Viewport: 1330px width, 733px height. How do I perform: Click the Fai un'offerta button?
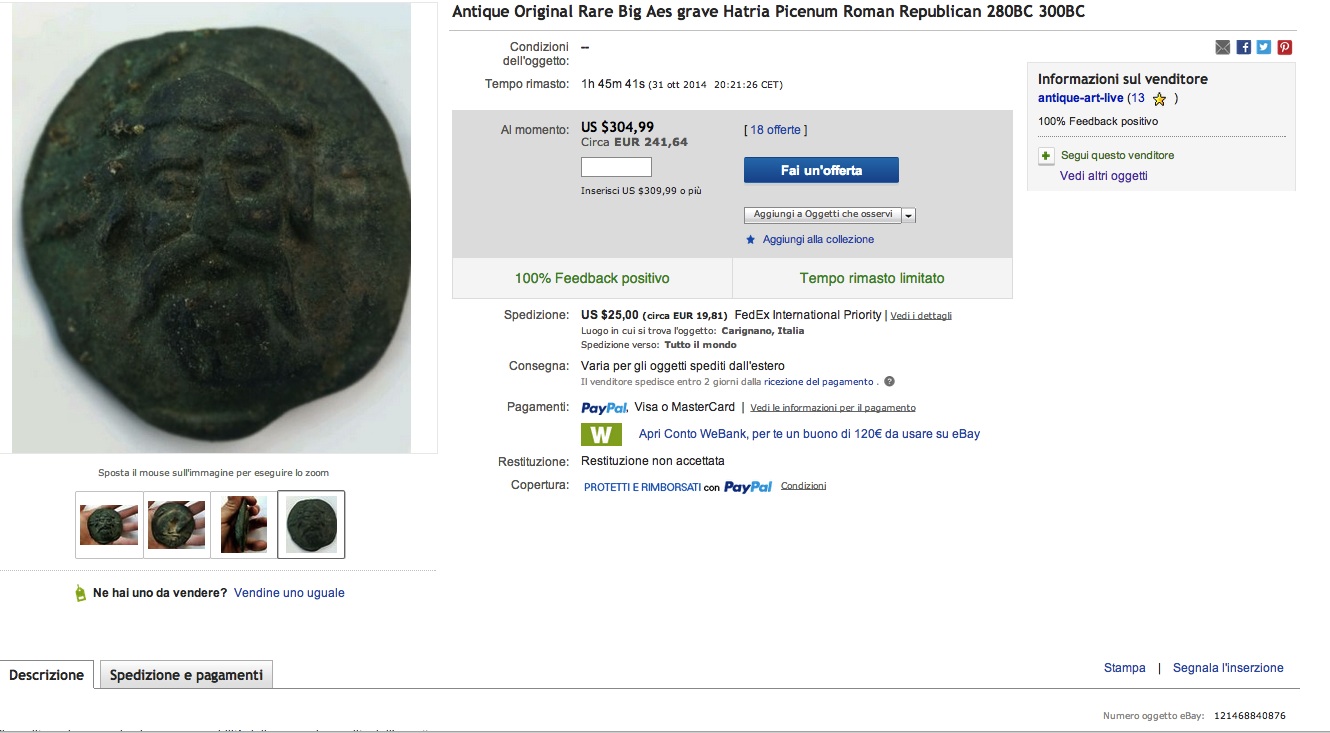[821, 170]
